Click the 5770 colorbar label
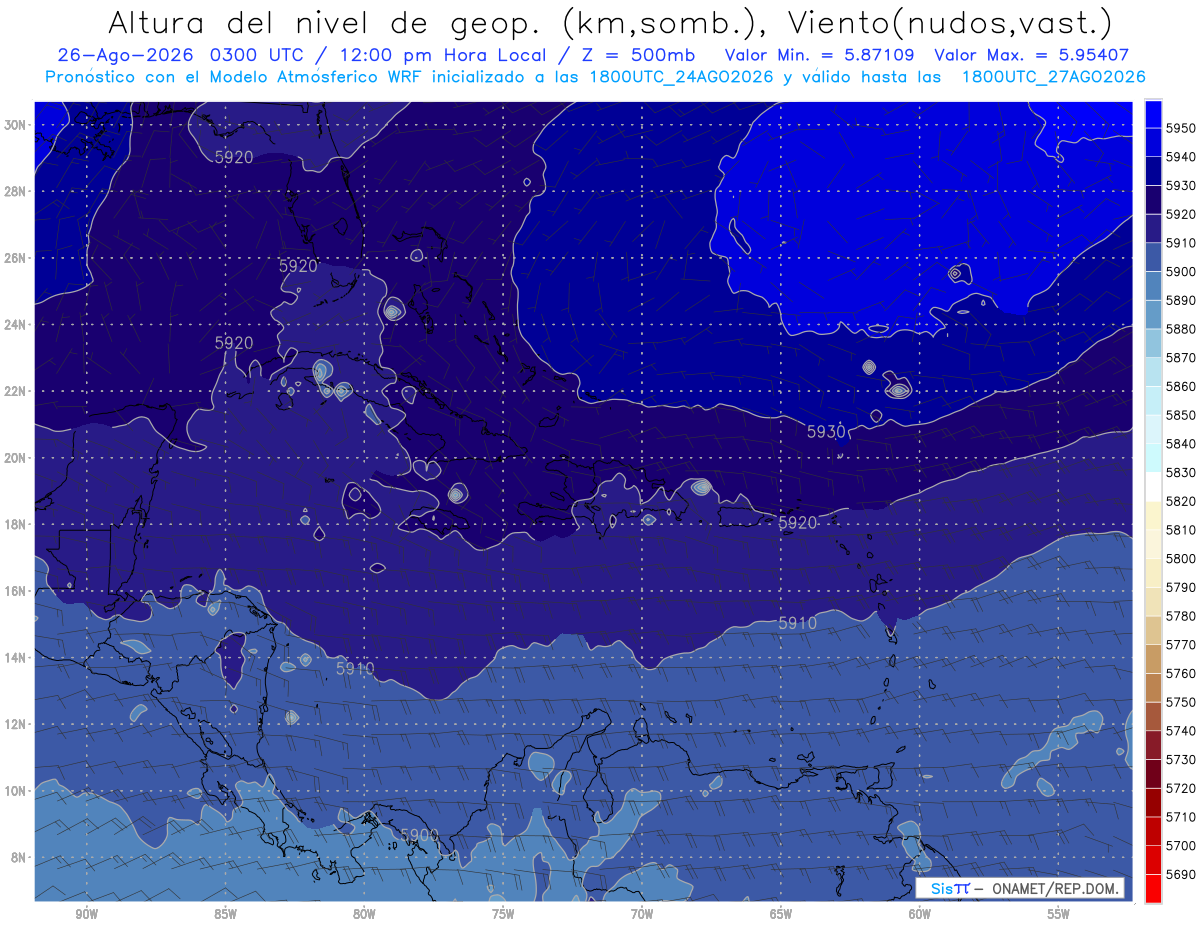1200x927 pixels. [x=1181, y=645]
